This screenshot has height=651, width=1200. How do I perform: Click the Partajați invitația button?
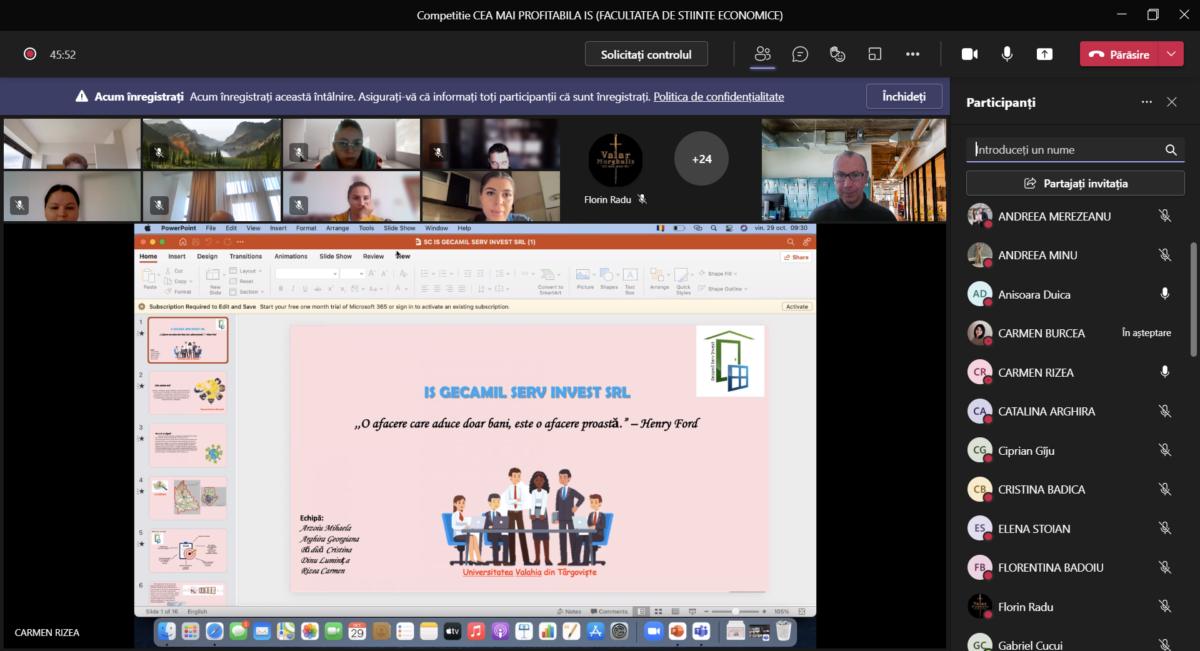tap(1075, 183)
